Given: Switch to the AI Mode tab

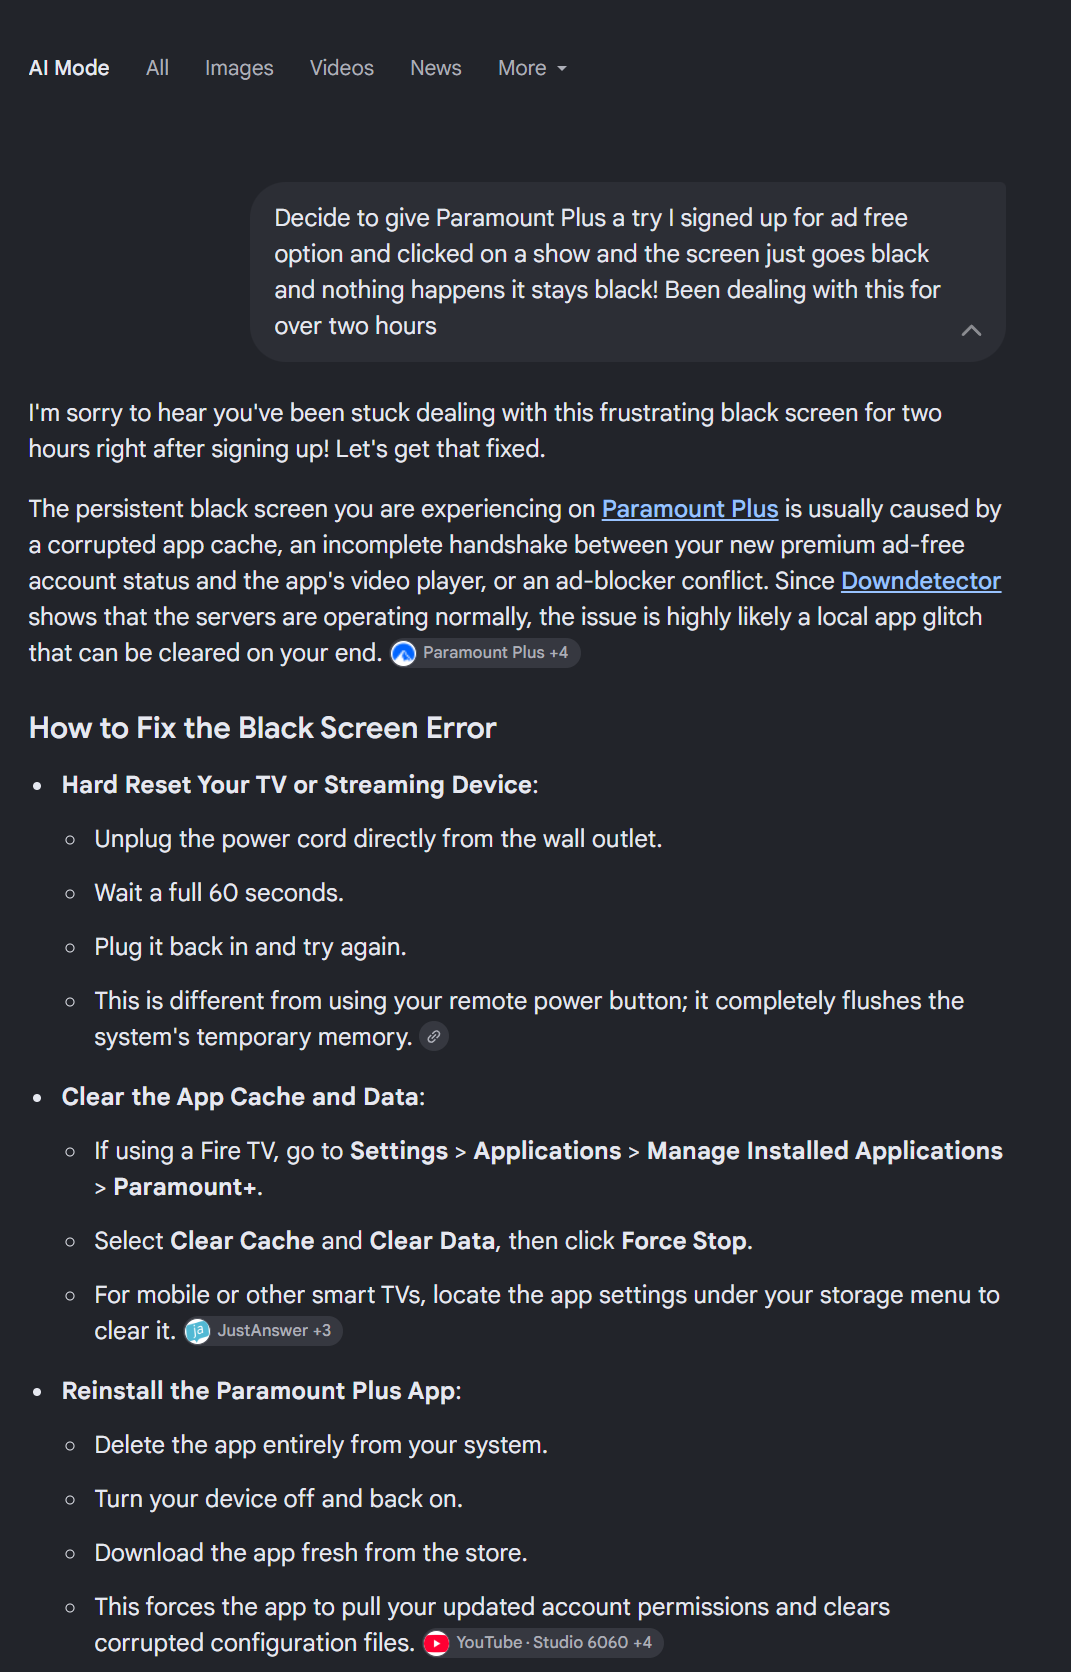Looking at the screenshot, I should click(x=69, y=68).
